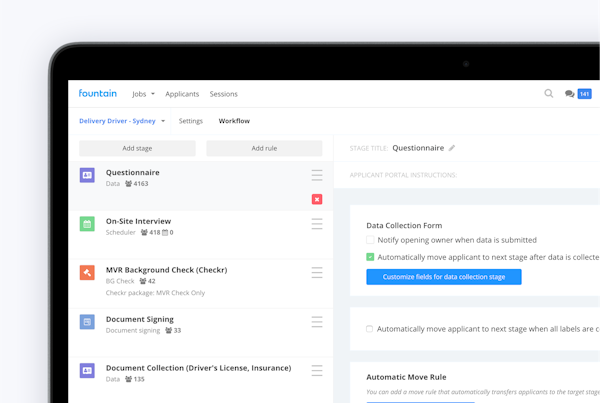This screenshot has height=403, width=600.
Task: Click the Document Signing reorder handle
Action: [317, 321]
